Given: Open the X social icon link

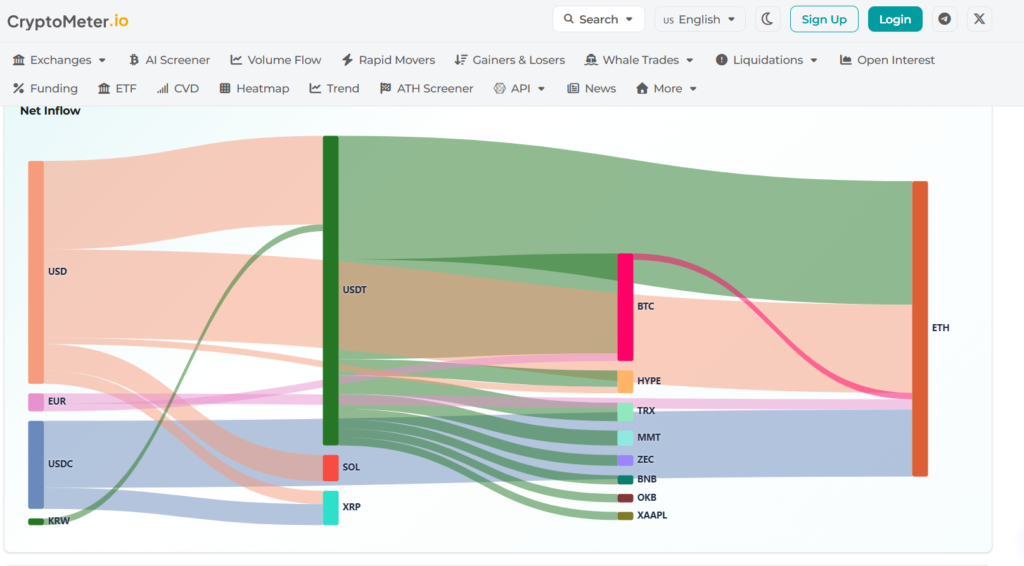Looking at the screenshot, I should tap(979, 19).
